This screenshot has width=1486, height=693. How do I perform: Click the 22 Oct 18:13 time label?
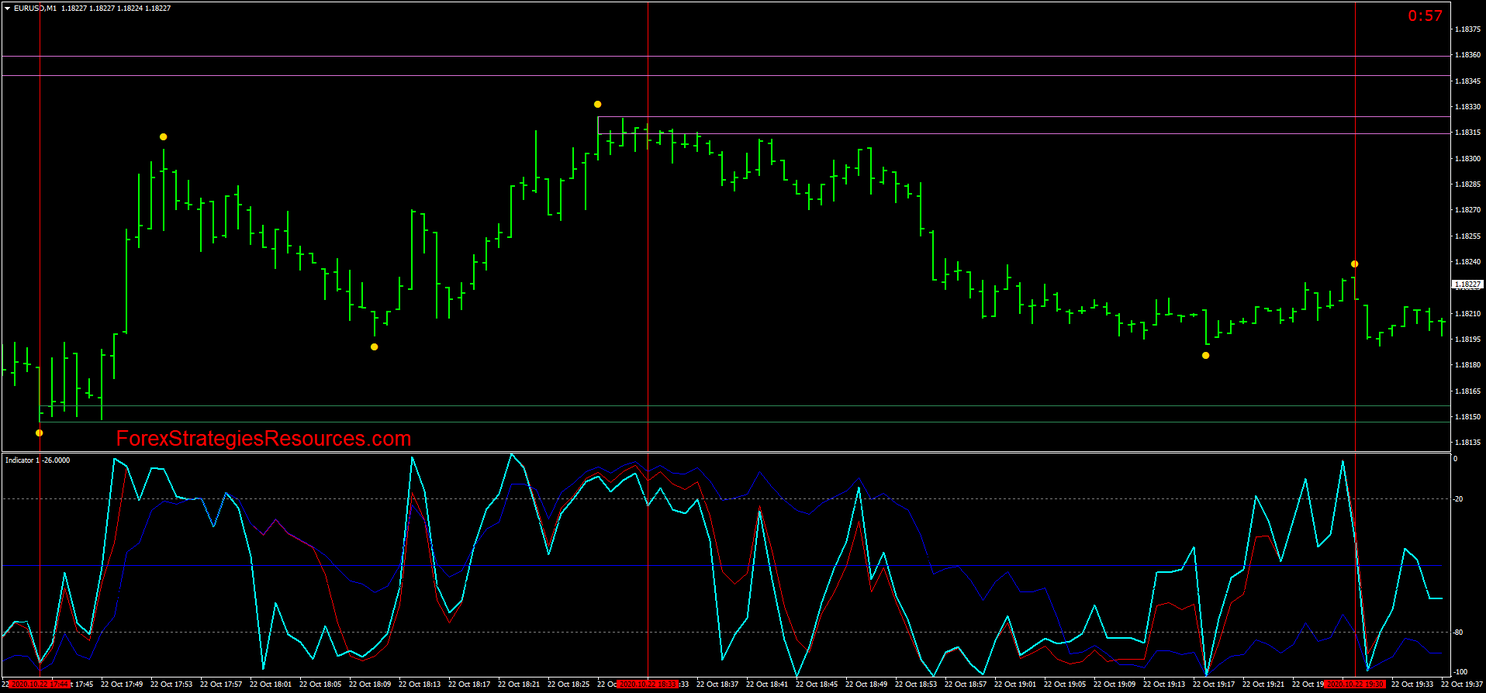pyautogui.click(x=420, y=685)
